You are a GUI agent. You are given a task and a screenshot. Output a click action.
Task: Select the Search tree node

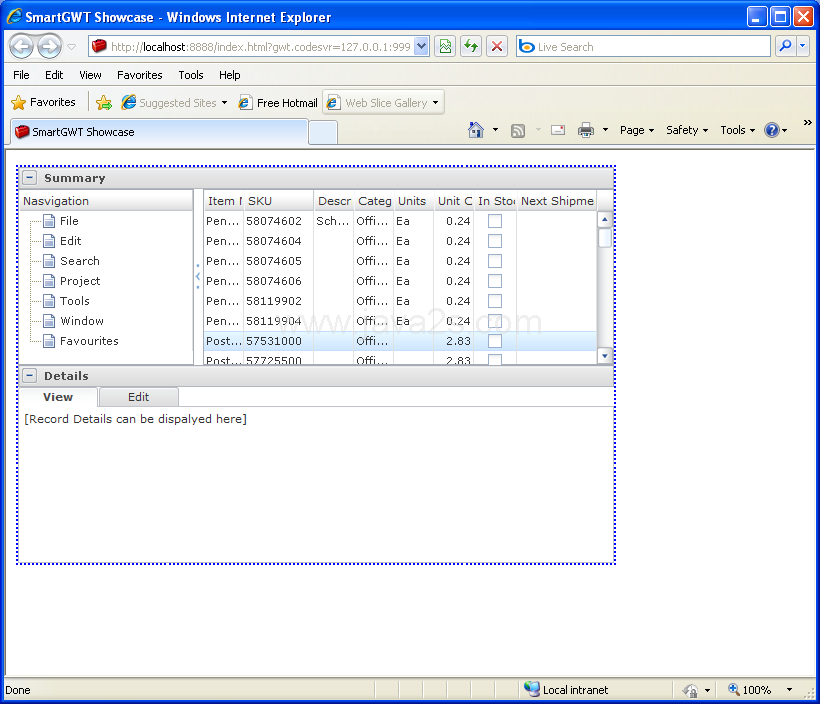pos(79,261)
